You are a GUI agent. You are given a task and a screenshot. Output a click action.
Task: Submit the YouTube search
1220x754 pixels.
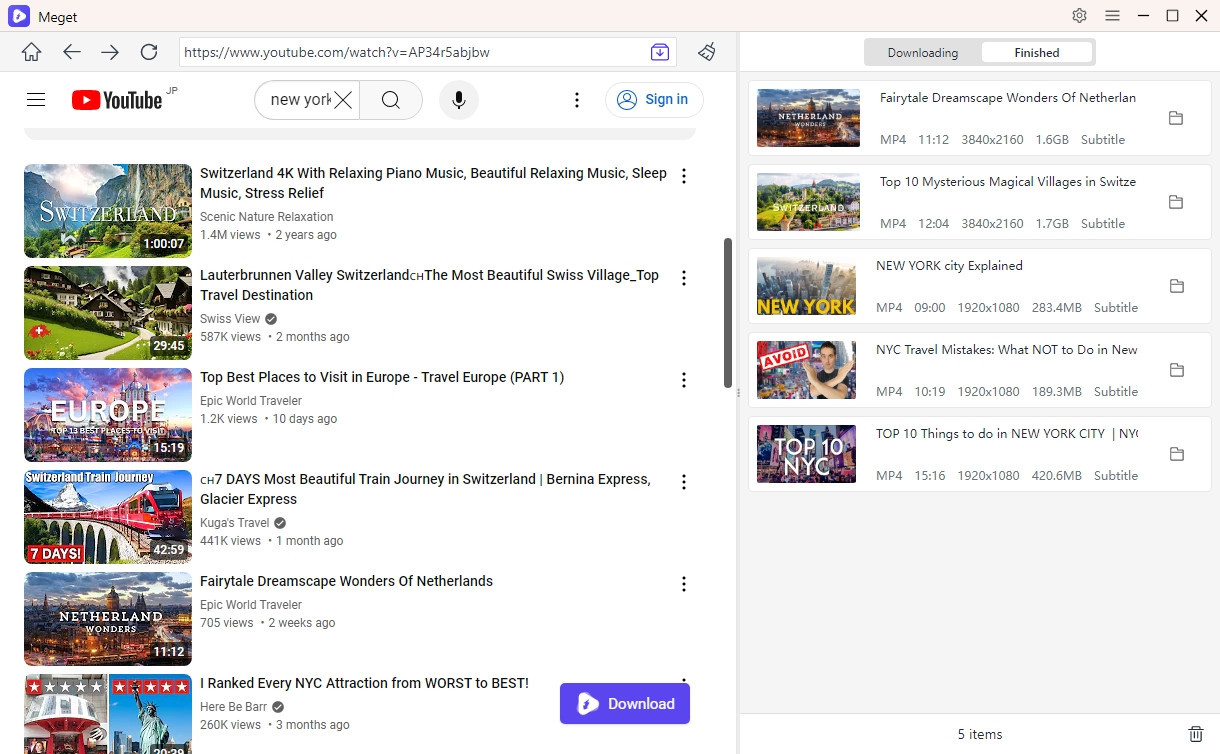click(391, 100)
